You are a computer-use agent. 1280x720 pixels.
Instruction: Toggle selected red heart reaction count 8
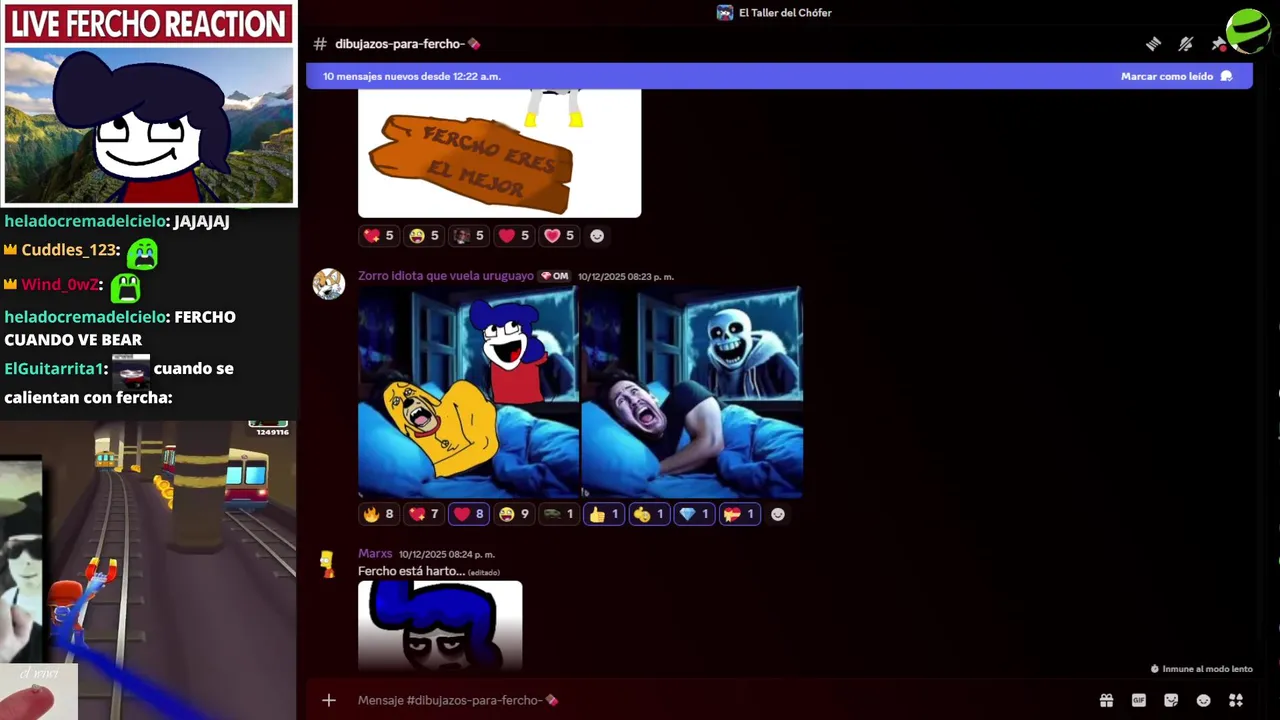(469, 514)
